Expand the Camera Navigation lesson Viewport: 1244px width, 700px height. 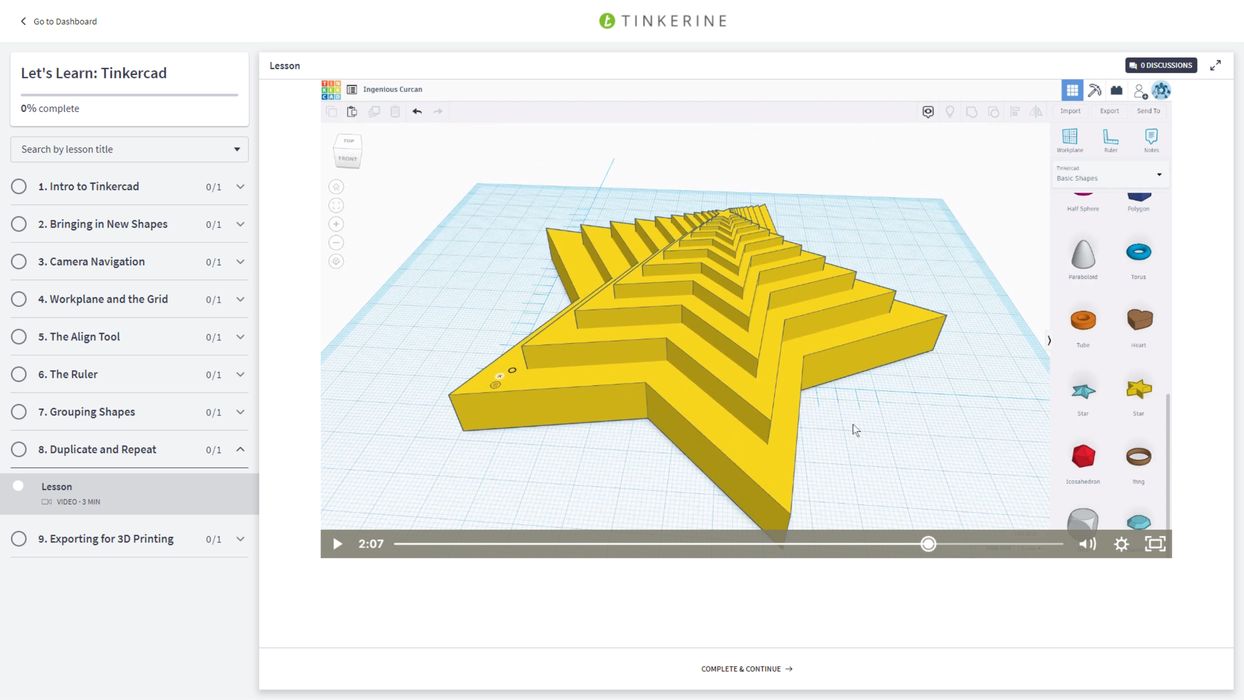(x=239, y=261)
